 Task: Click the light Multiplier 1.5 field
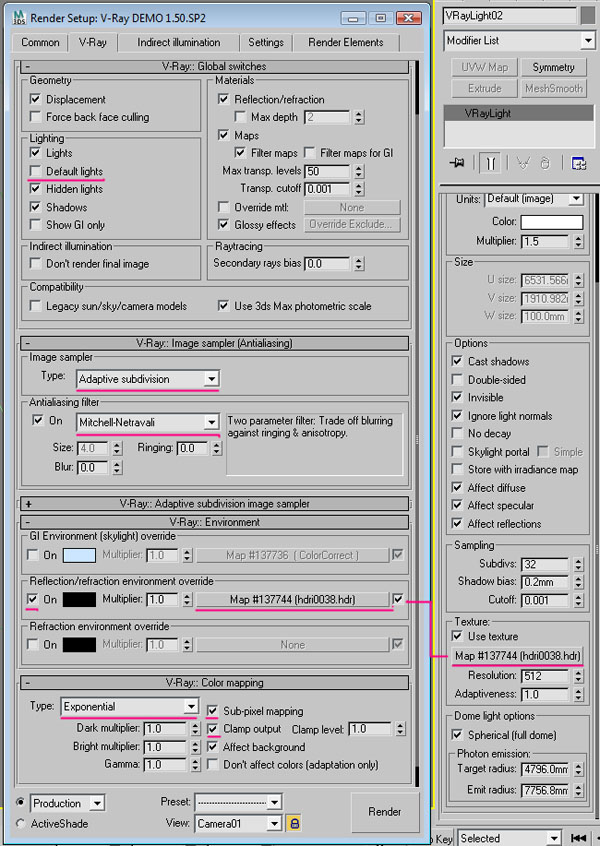click(x=545, y=241)
